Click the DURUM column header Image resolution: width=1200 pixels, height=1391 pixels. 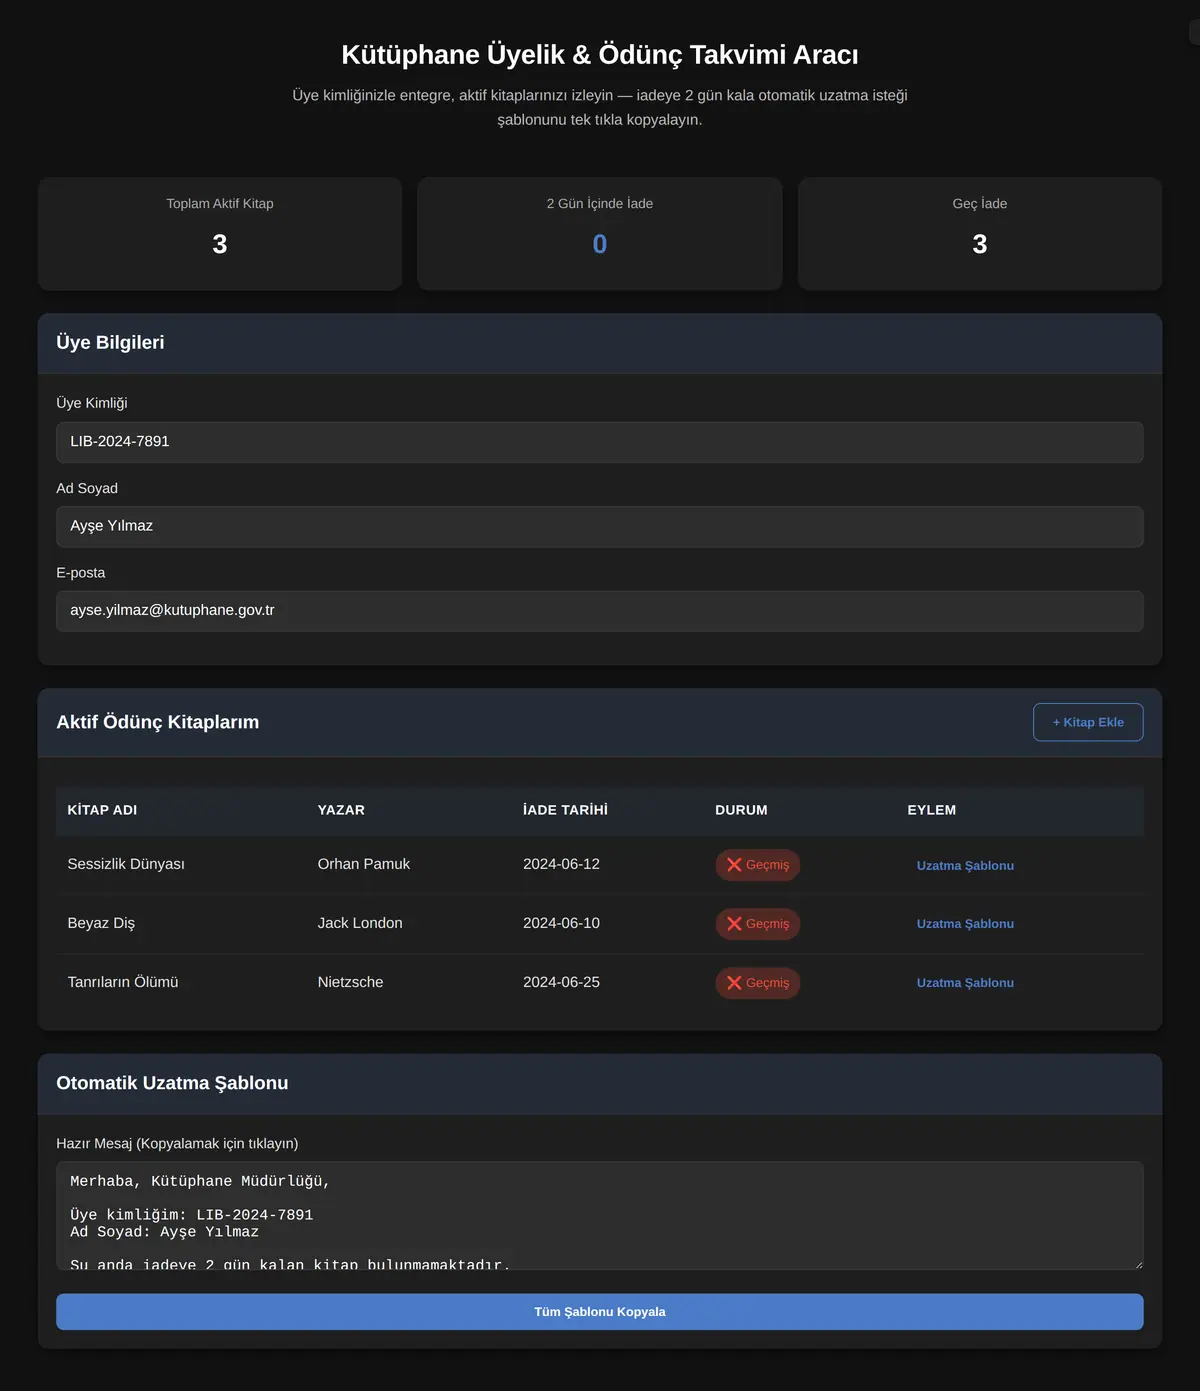[x=741, y=810]
